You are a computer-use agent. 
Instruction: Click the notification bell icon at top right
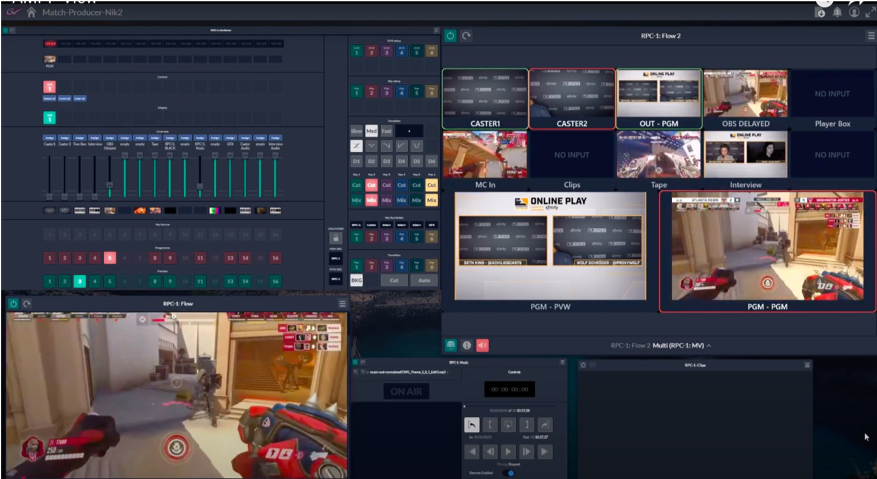[x=837, y=12]
